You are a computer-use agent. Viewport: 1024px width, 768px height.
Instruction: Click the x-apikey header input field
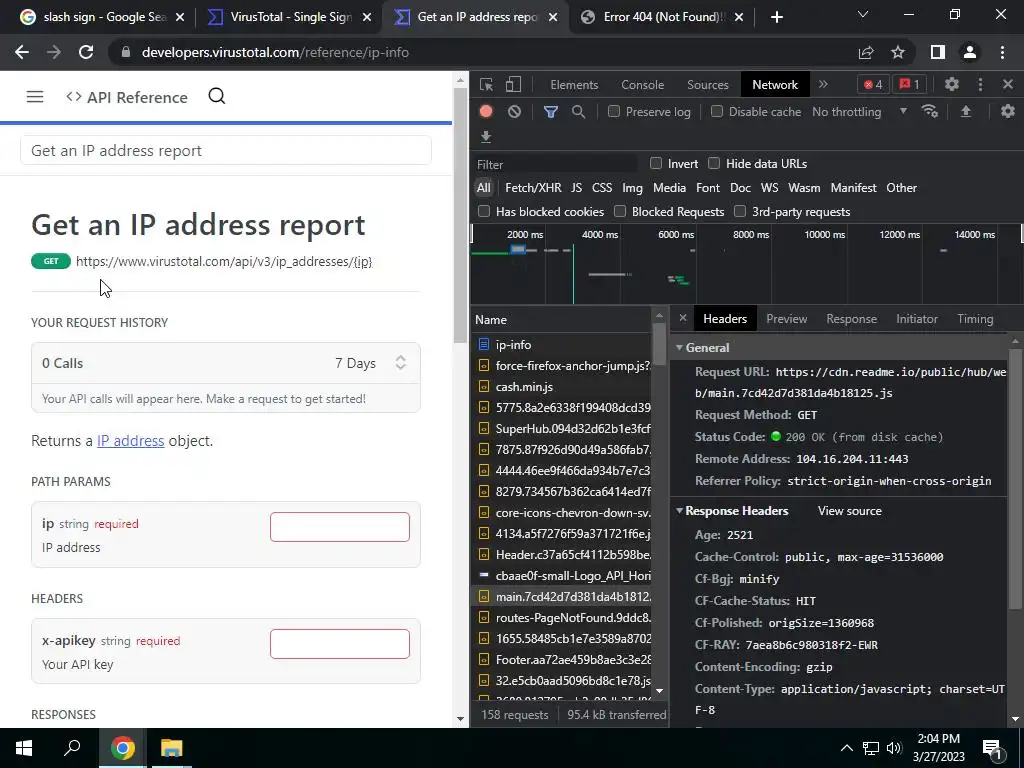(x=340, y=644)
